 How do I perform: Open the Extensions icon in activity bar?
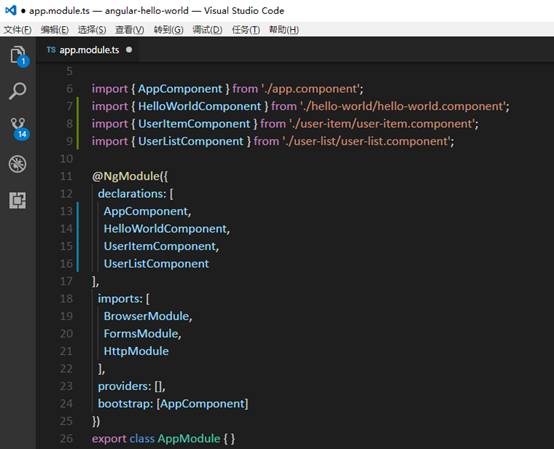[x=18, y=201]
